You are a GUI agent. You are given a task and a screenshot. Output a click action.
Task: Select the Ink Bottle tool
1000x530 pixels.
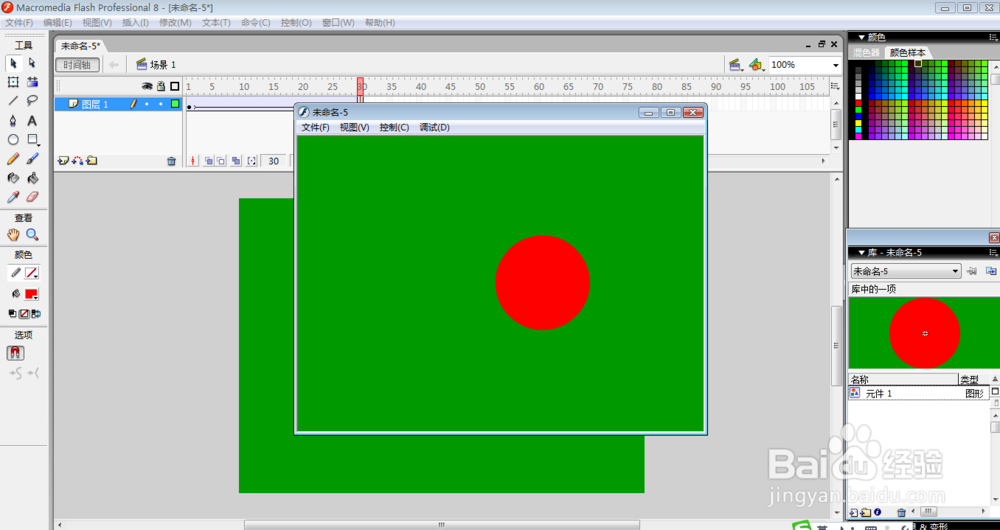13,178
